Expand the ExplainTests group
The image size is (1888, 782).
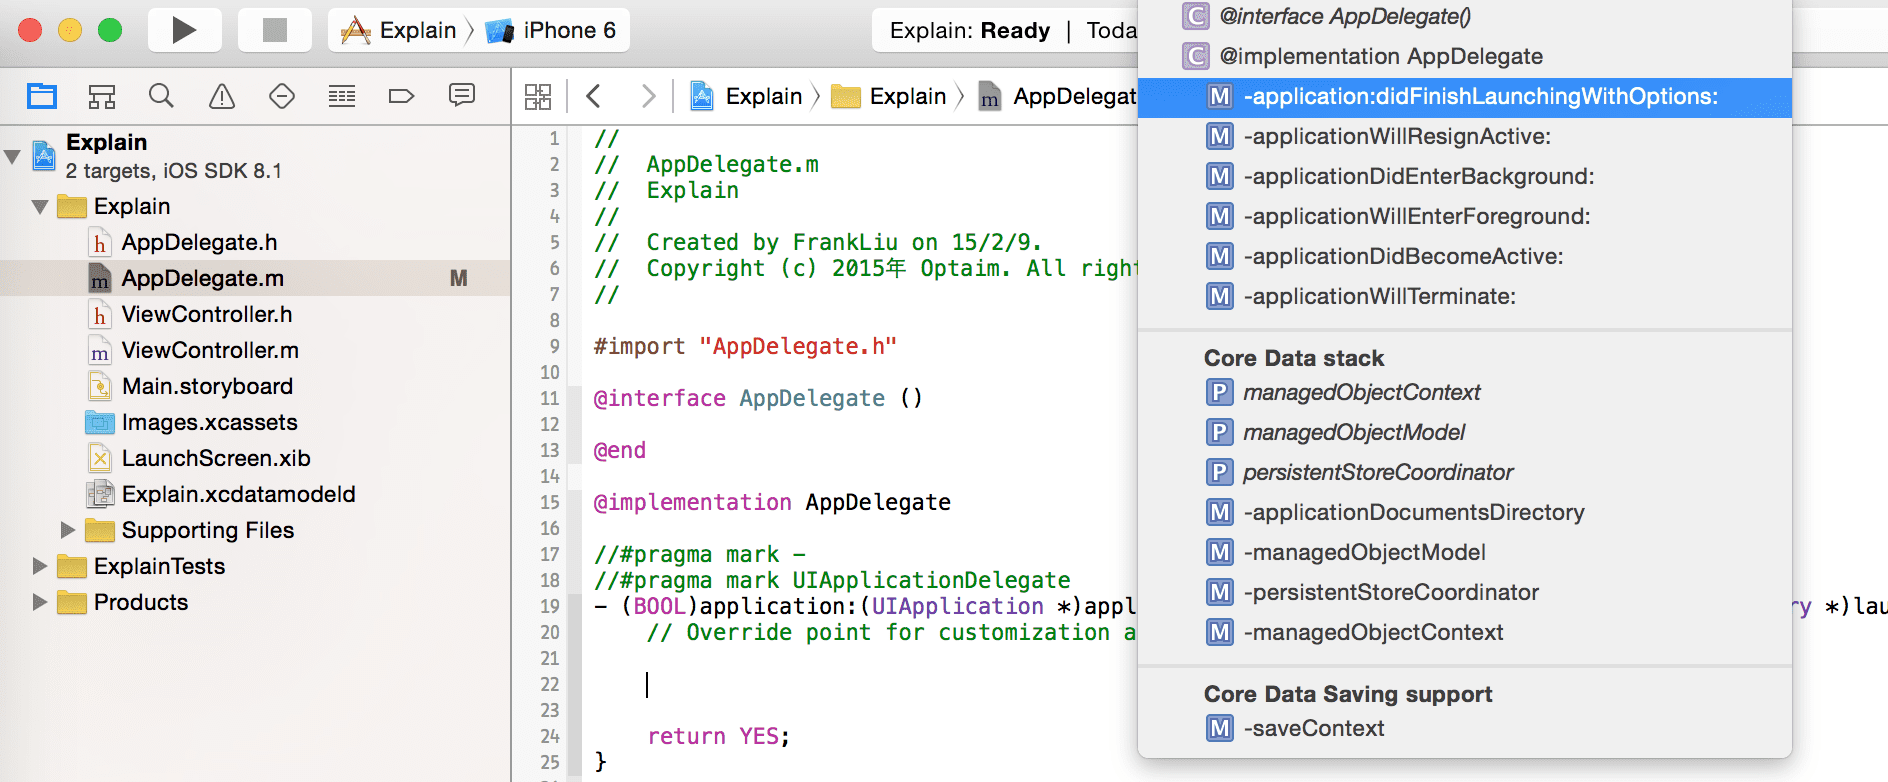pos(40,566)
